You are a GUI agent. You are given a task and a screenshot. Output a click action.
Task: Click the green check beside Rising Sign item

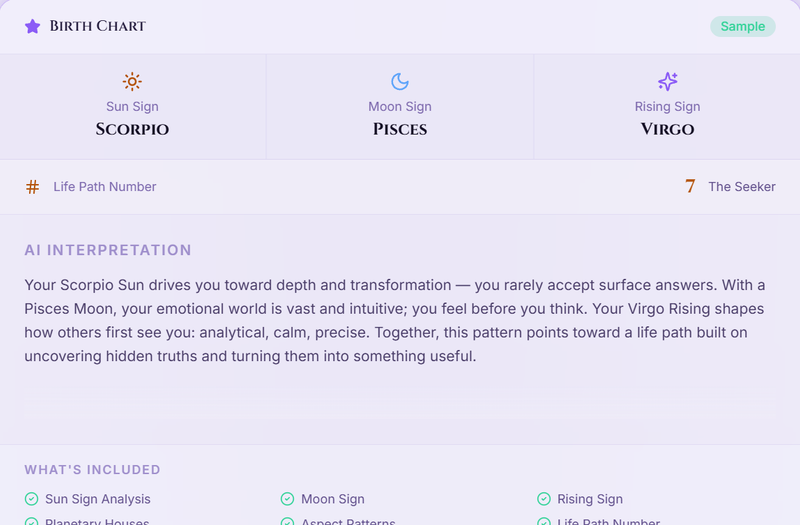(x=544, y=499)
